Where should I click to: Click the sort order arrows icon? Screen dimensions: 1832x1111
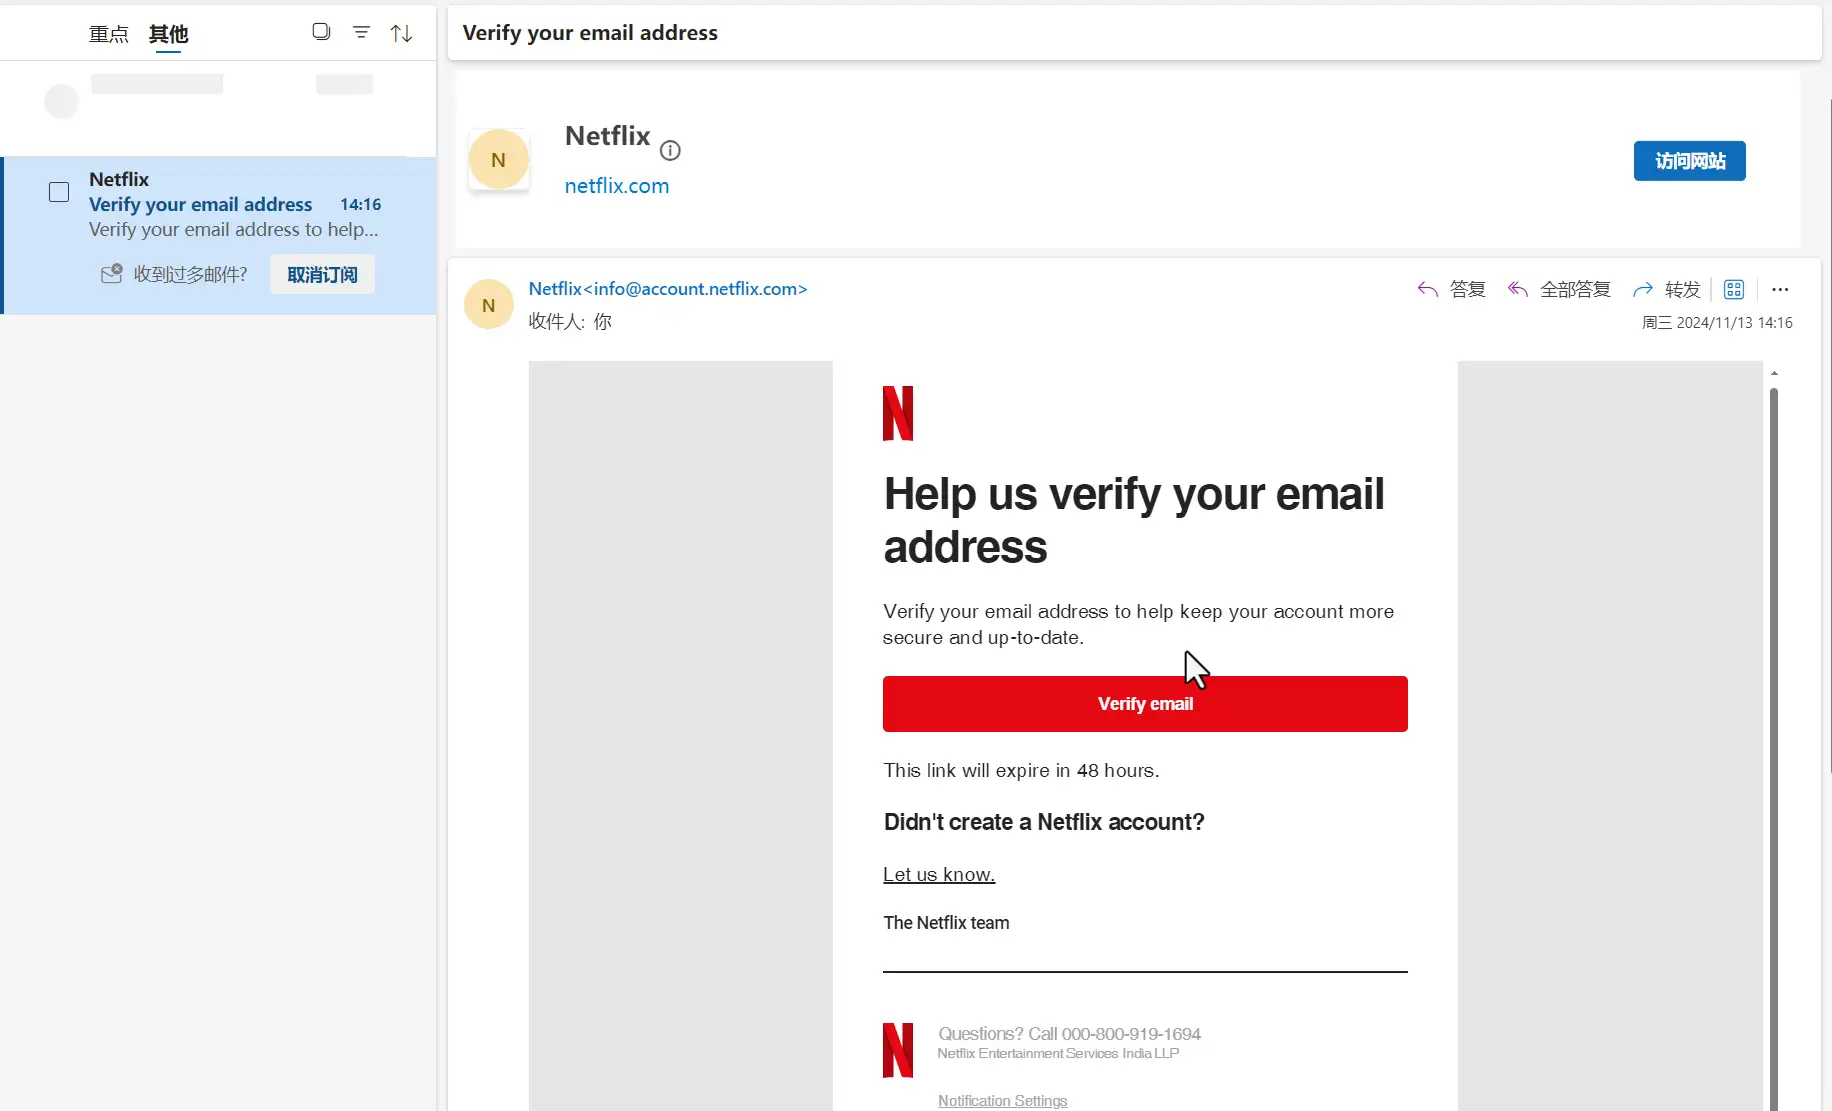point(401,33)
